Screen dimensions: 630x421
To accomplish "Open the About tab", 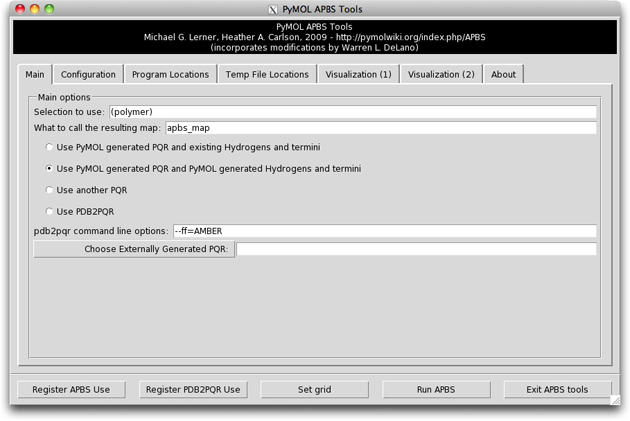I will point(503,74).
